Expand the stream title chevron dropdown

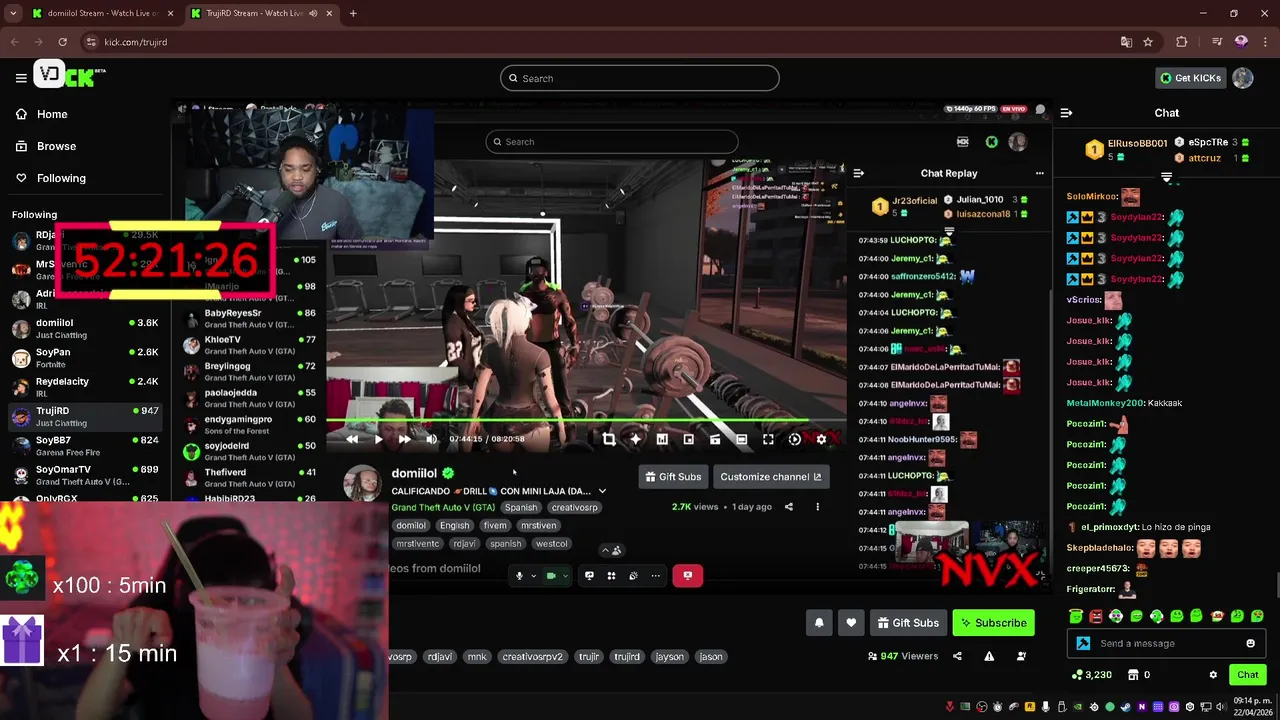click(602, 491)
